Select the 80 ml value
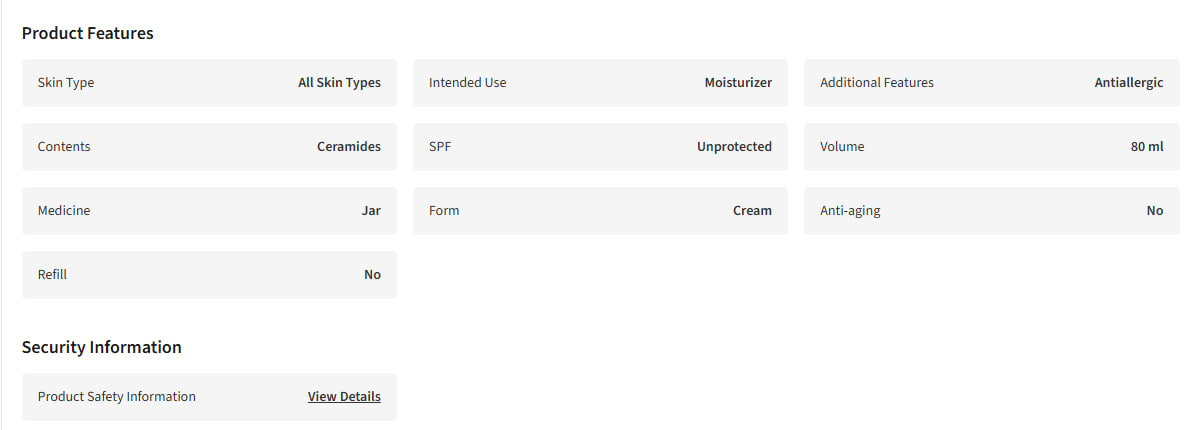 (1147, 147)
